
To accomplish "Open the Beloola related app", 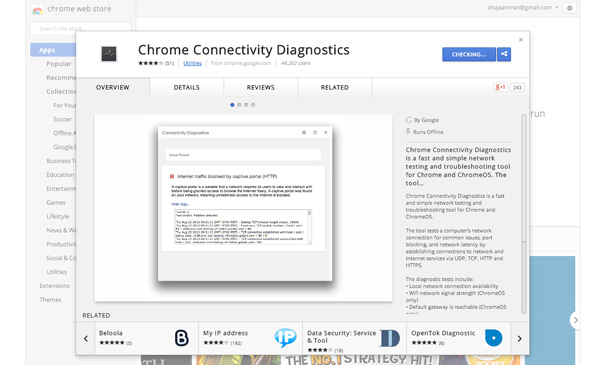I will click(147, 338).
